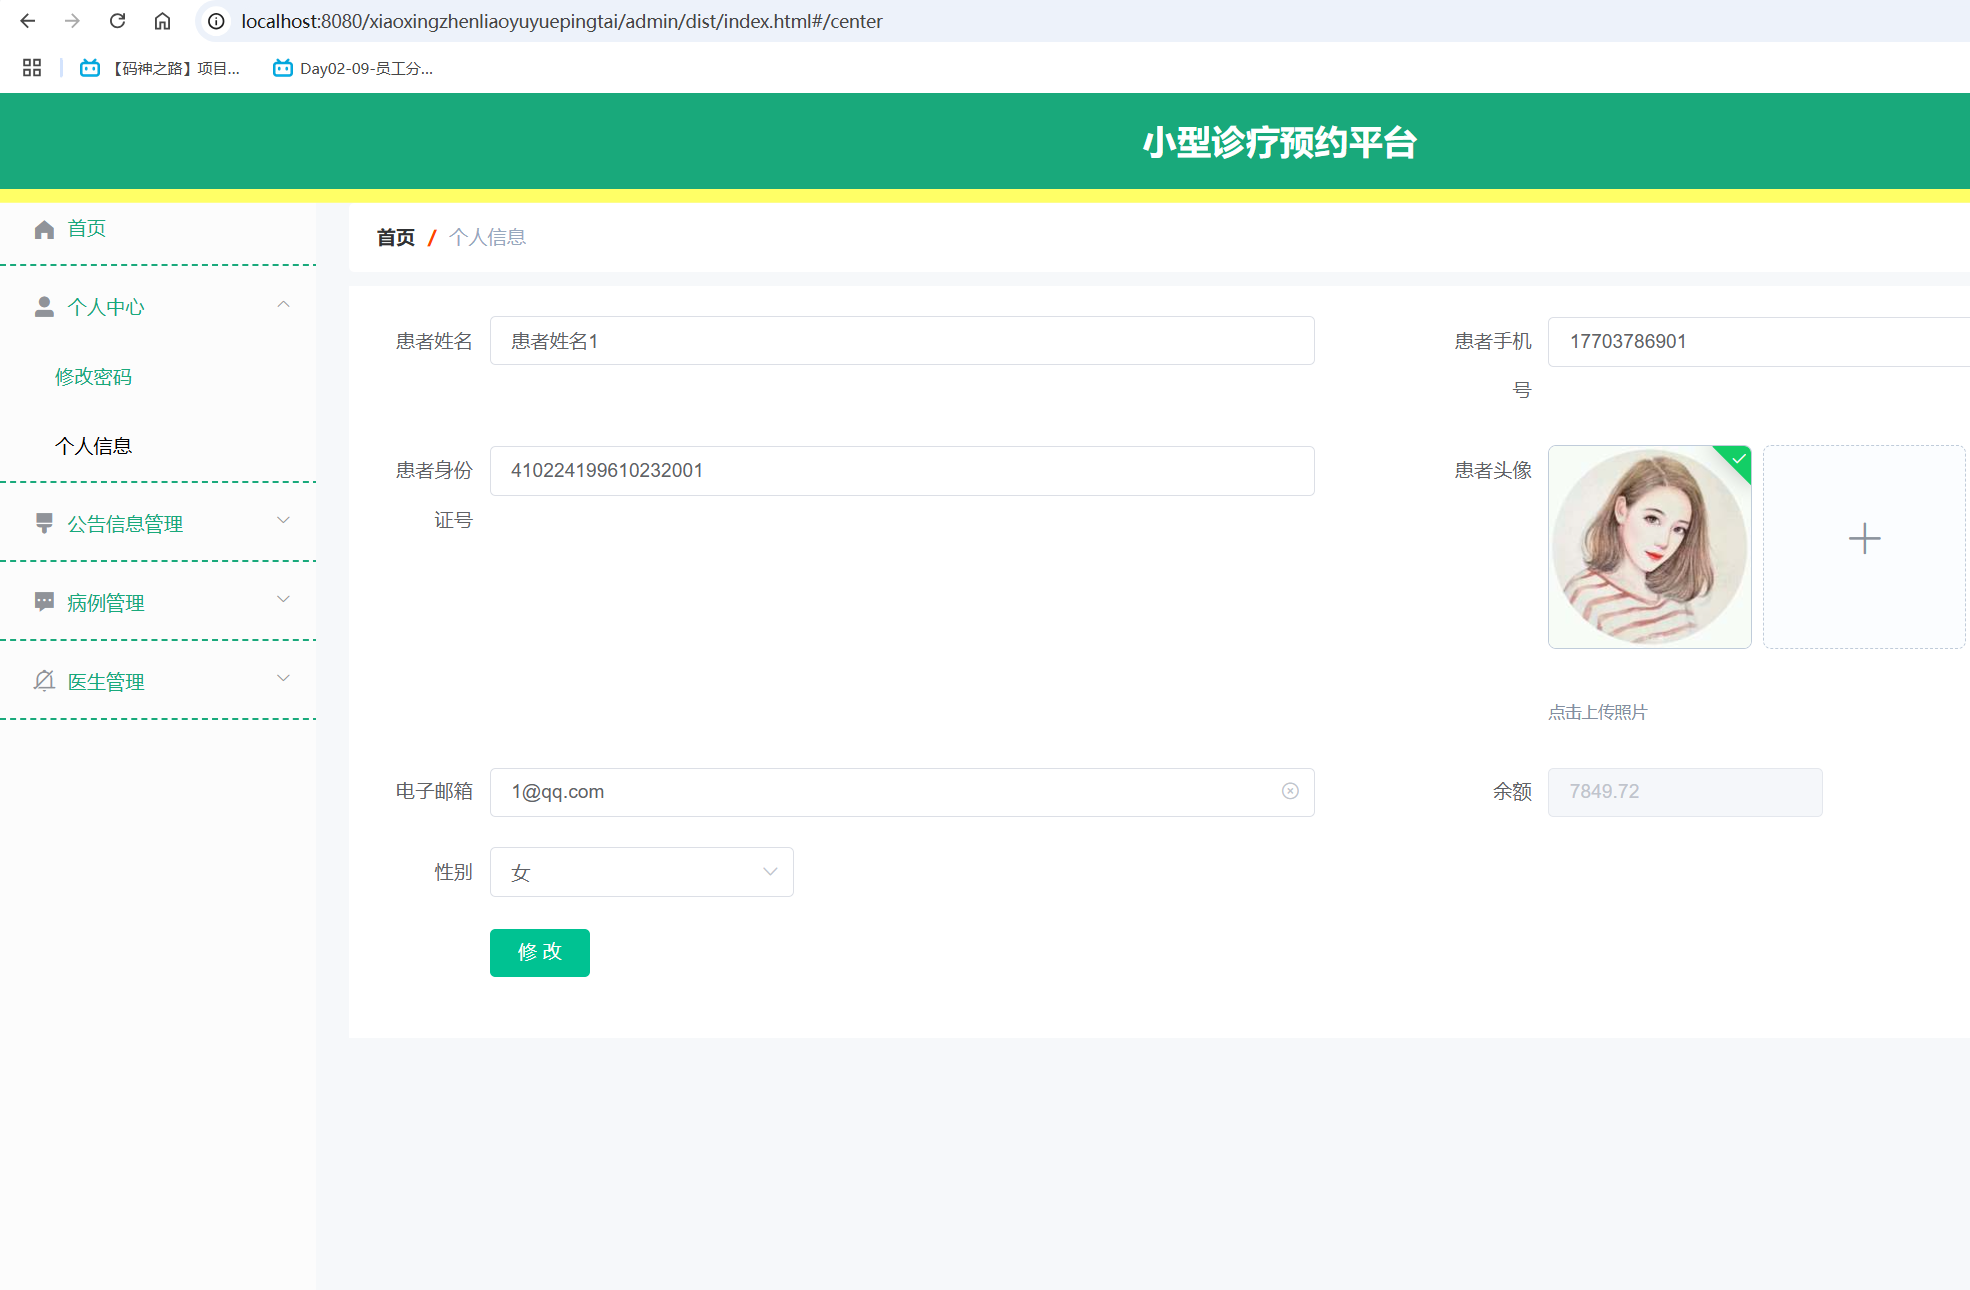Click the 电子邮箱 label
This screenshot has width=1970, height=1290.
[x=434, y=791]
